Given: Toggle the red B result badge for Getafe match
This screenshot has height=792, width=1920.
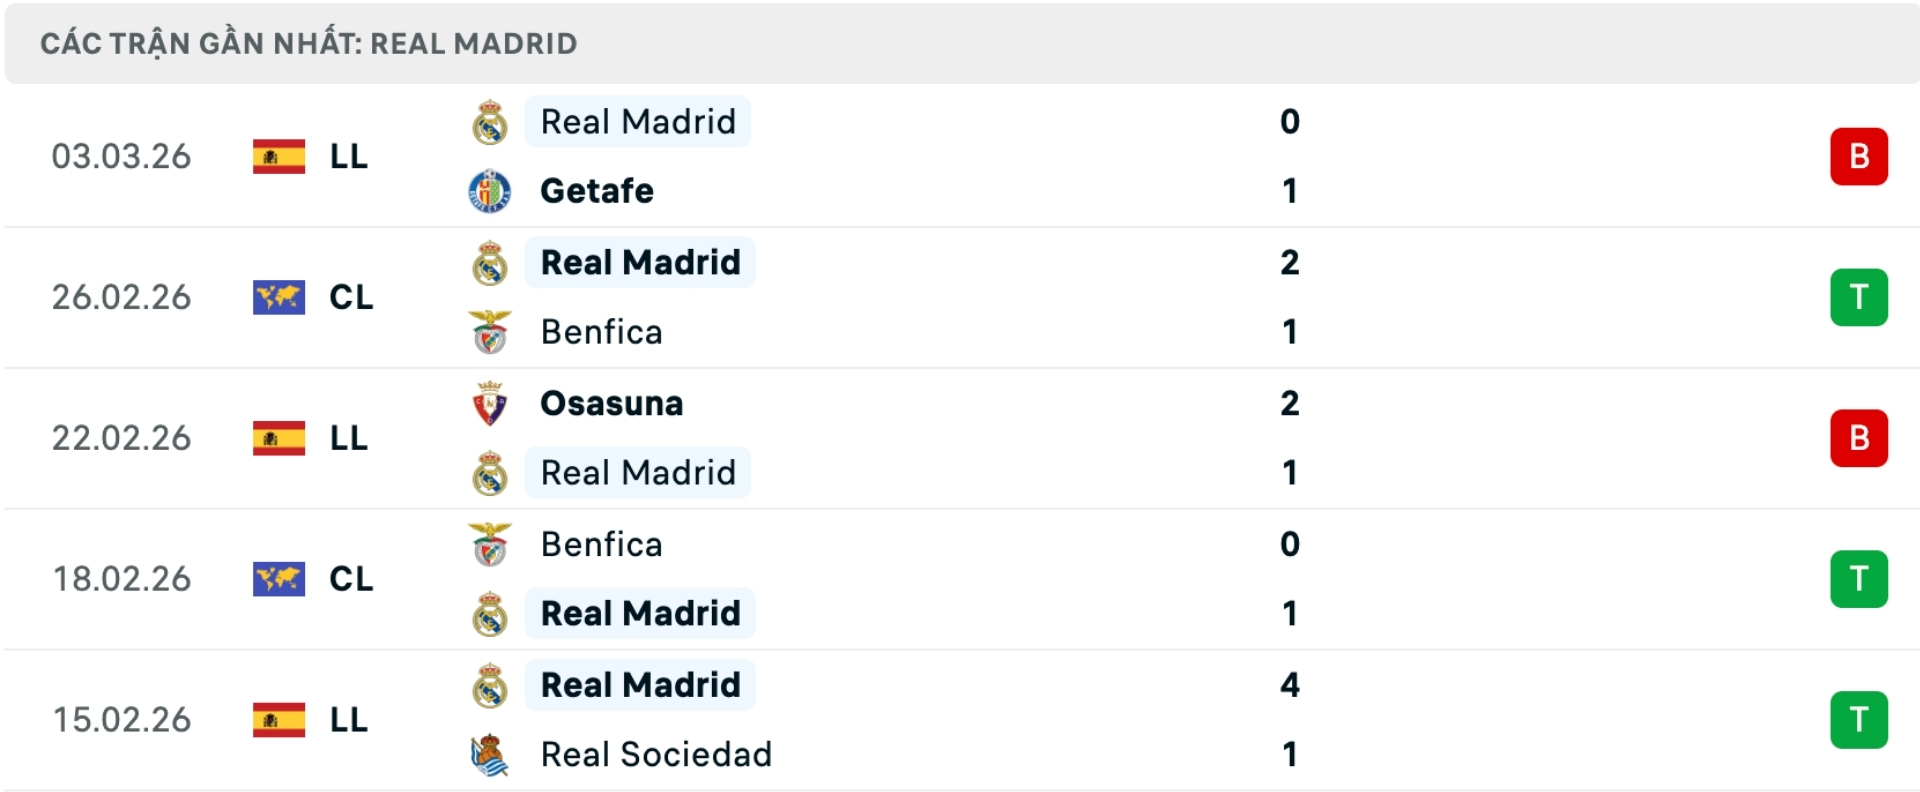Looking at the screenshot, I should click(1858, 157).
